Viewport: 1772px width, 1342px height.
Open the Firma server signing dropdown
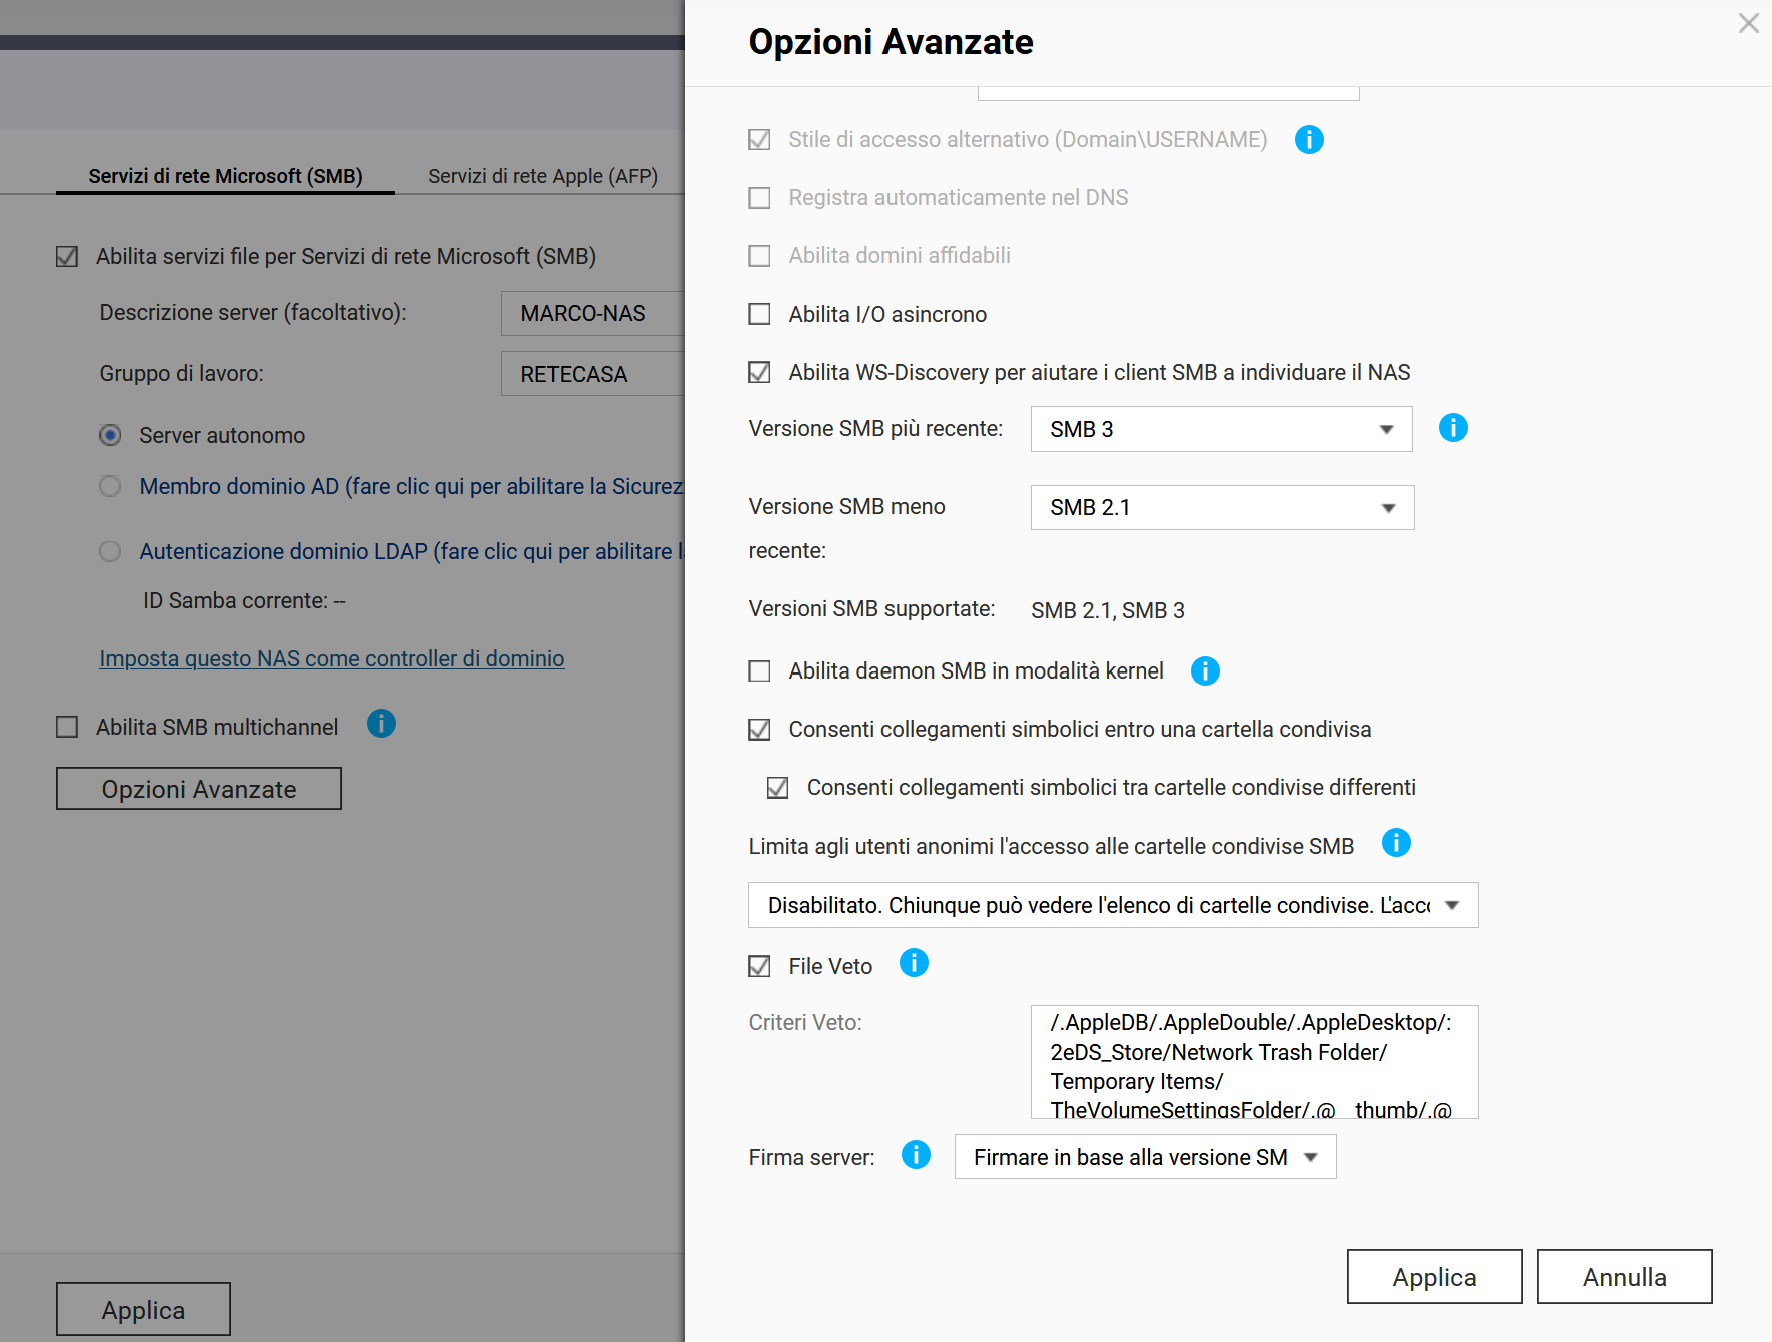(1145, 1157)
